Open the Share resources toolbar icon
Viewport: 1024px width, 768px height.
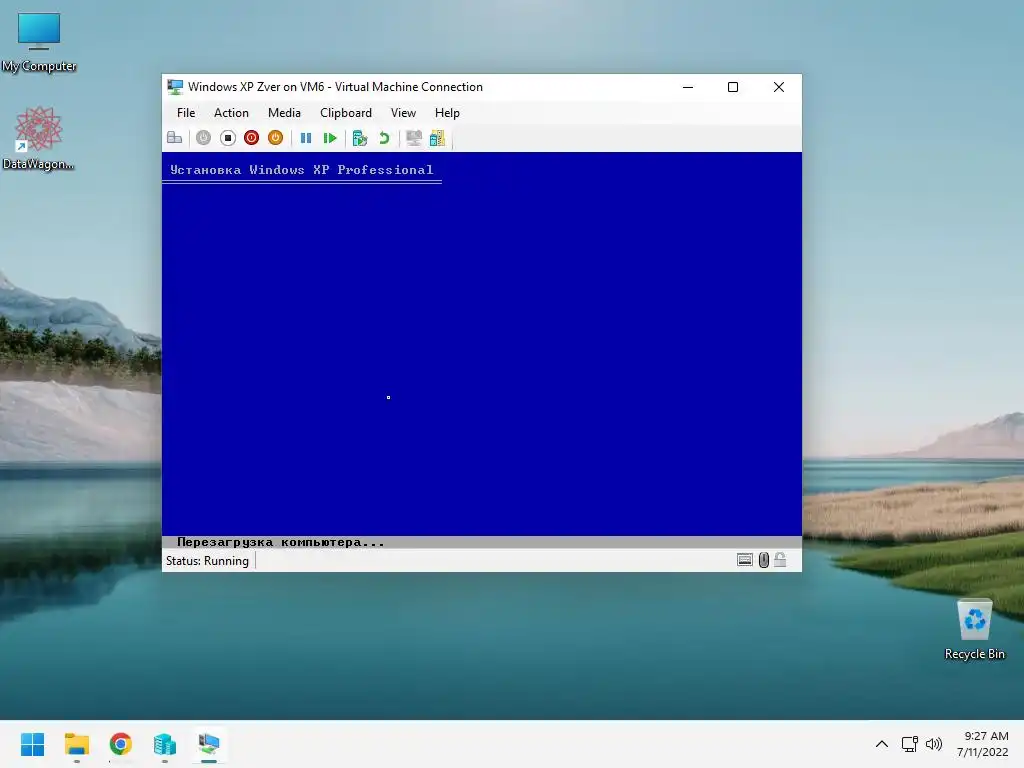438,138
